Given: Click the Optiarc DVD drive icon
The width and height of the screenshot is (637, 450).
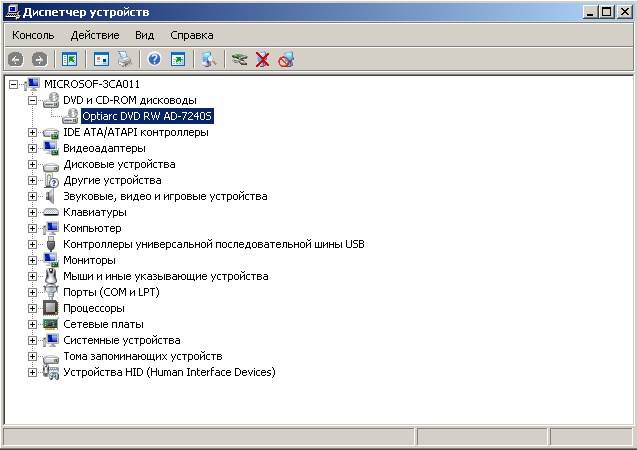Looking at the screenshot, I should pyautogui.click(x=70, y=116).
